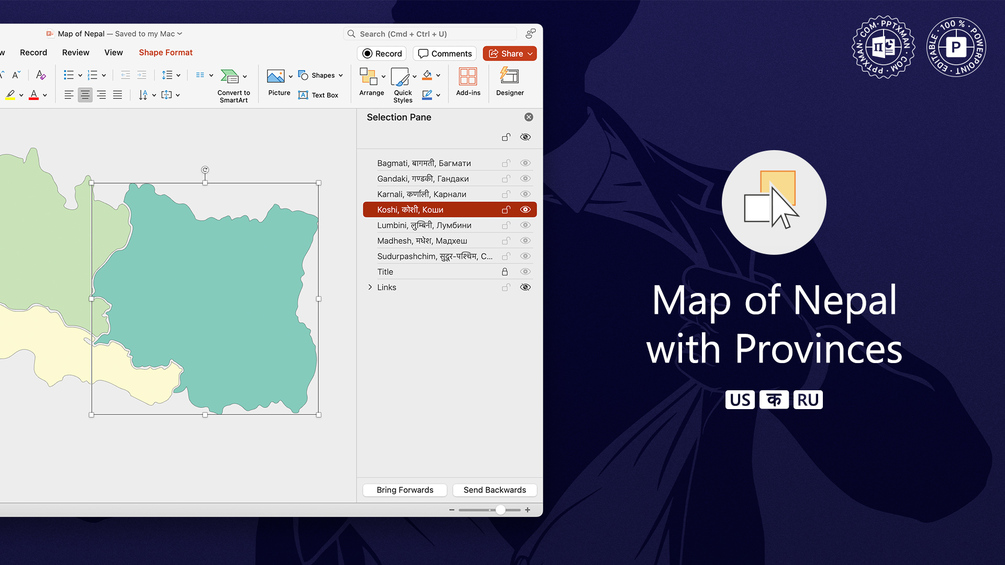
Task: Open the Review ribbon tab
Action: tap(76, 53)
